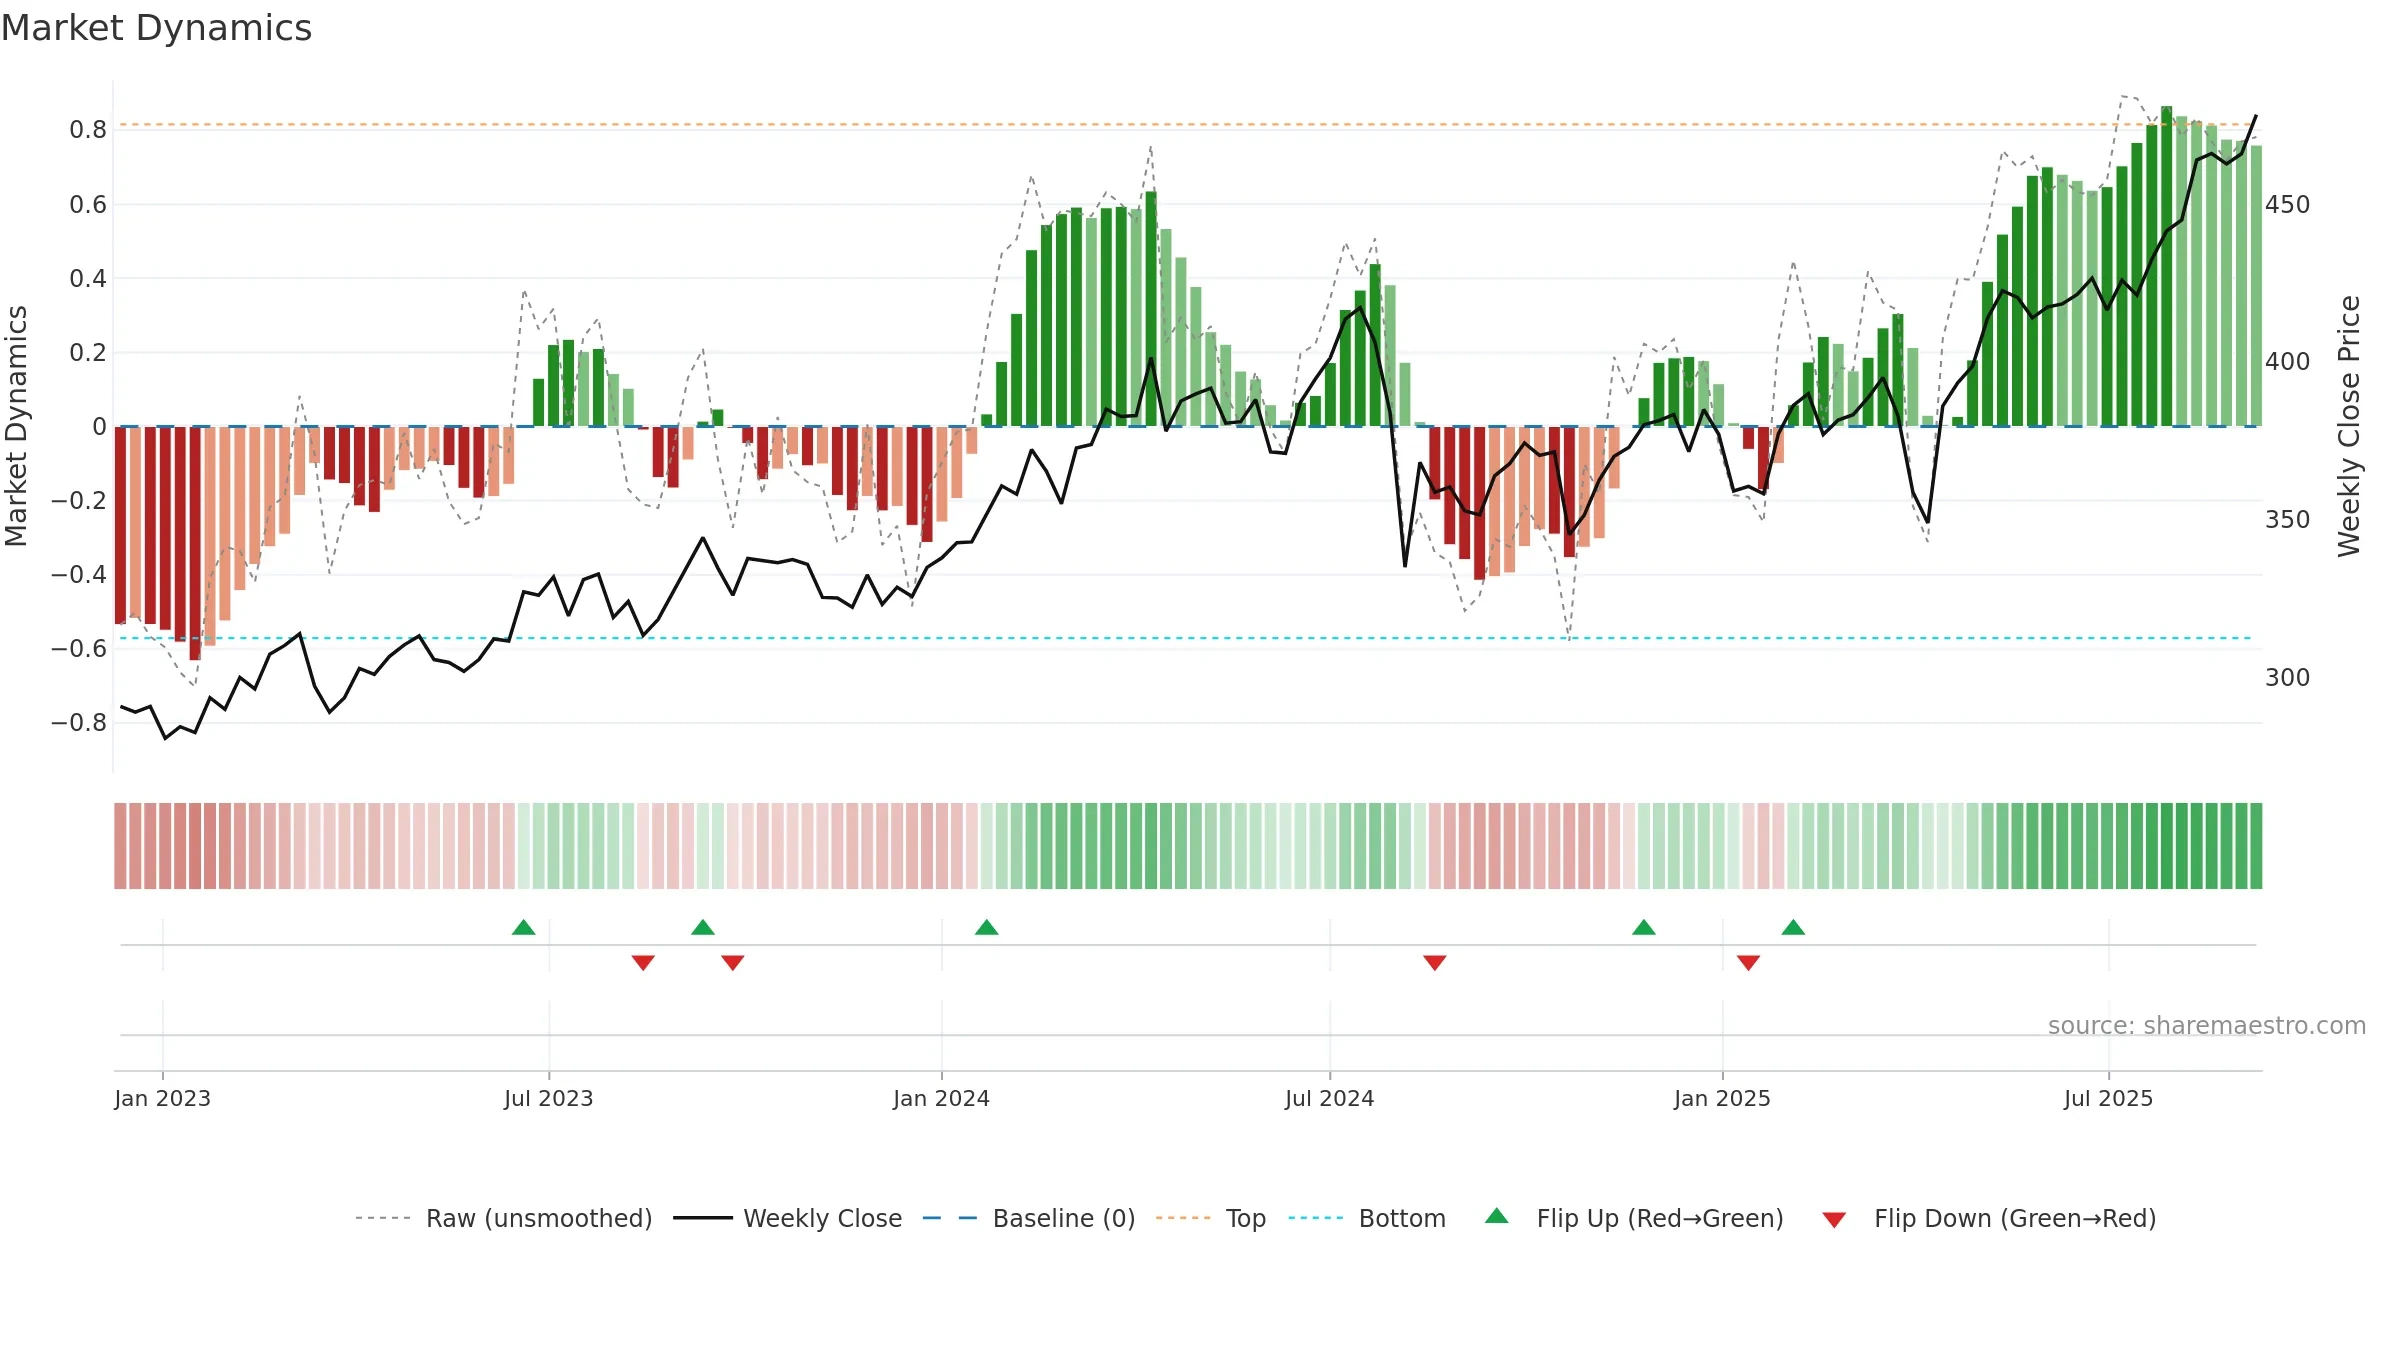The height and width of the screenshot is (1350, 2400).
Task: Toggle Flip Down (Green→Red) legend entry
Action: tap(1989, 1218)
